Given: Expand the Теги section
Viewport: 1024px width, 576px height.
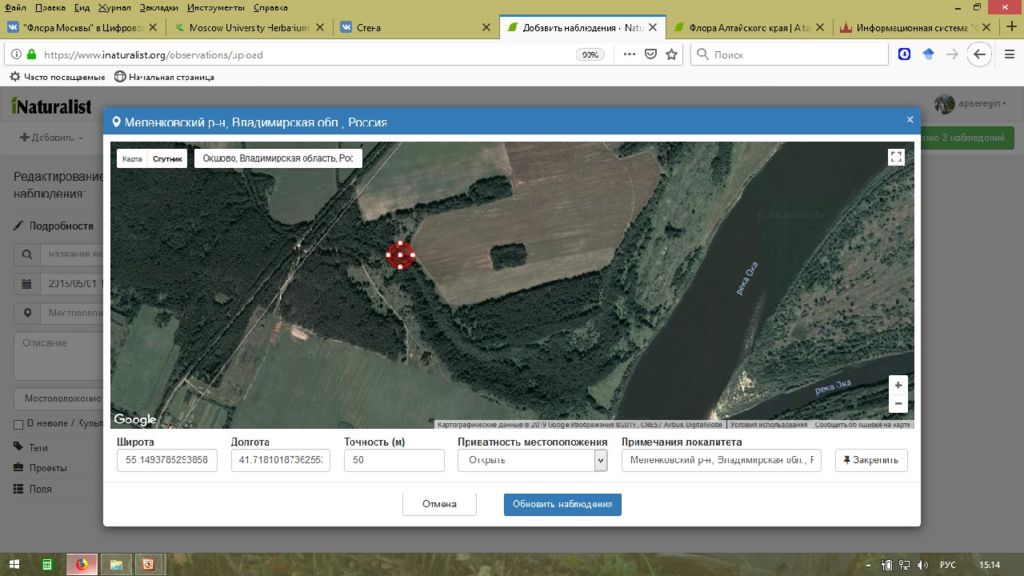Looking at the screenshot, I should (x=31, y=447).
